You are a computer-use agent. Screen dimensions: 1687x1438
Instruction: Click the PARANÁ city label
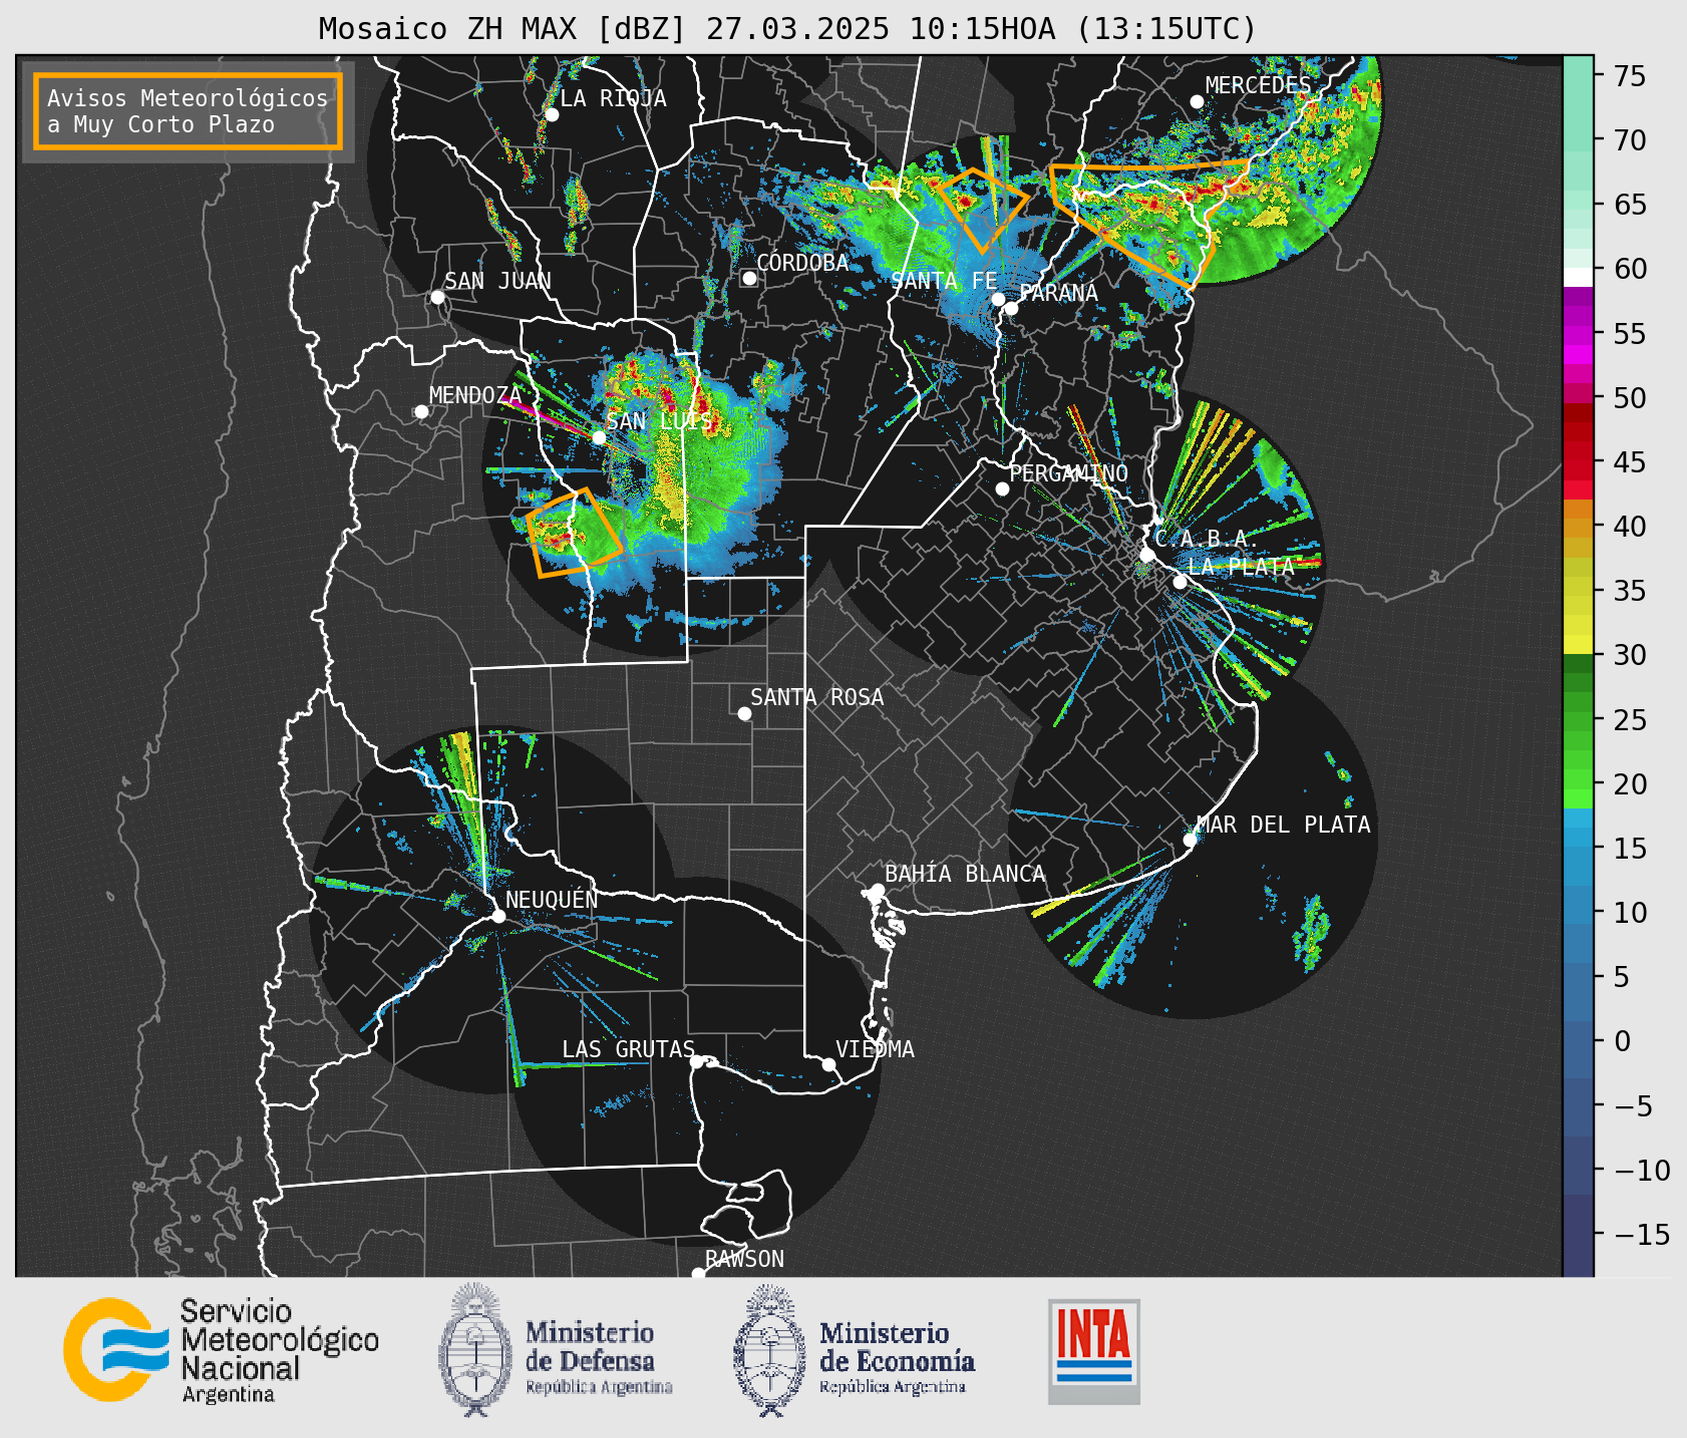tap(1058, 292)
